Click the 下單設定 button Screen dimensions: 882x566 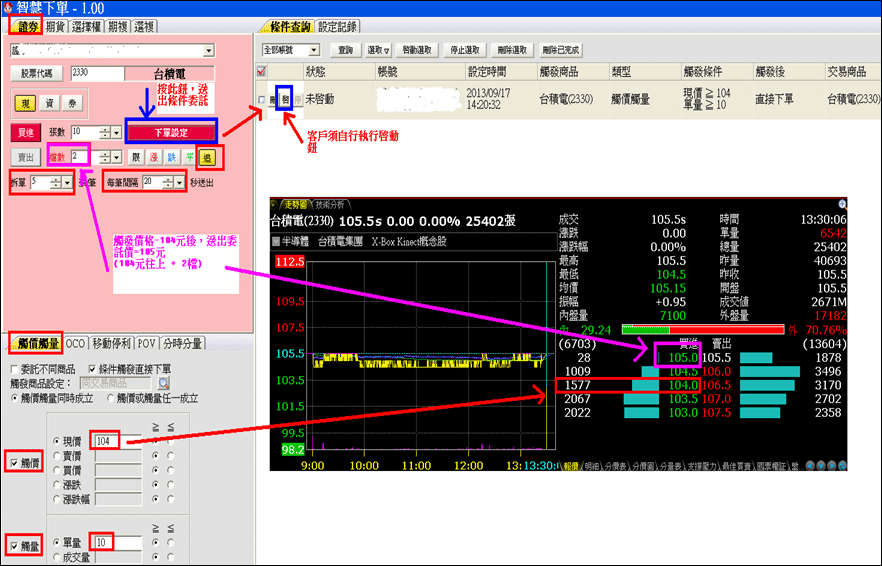coord(171,133)
